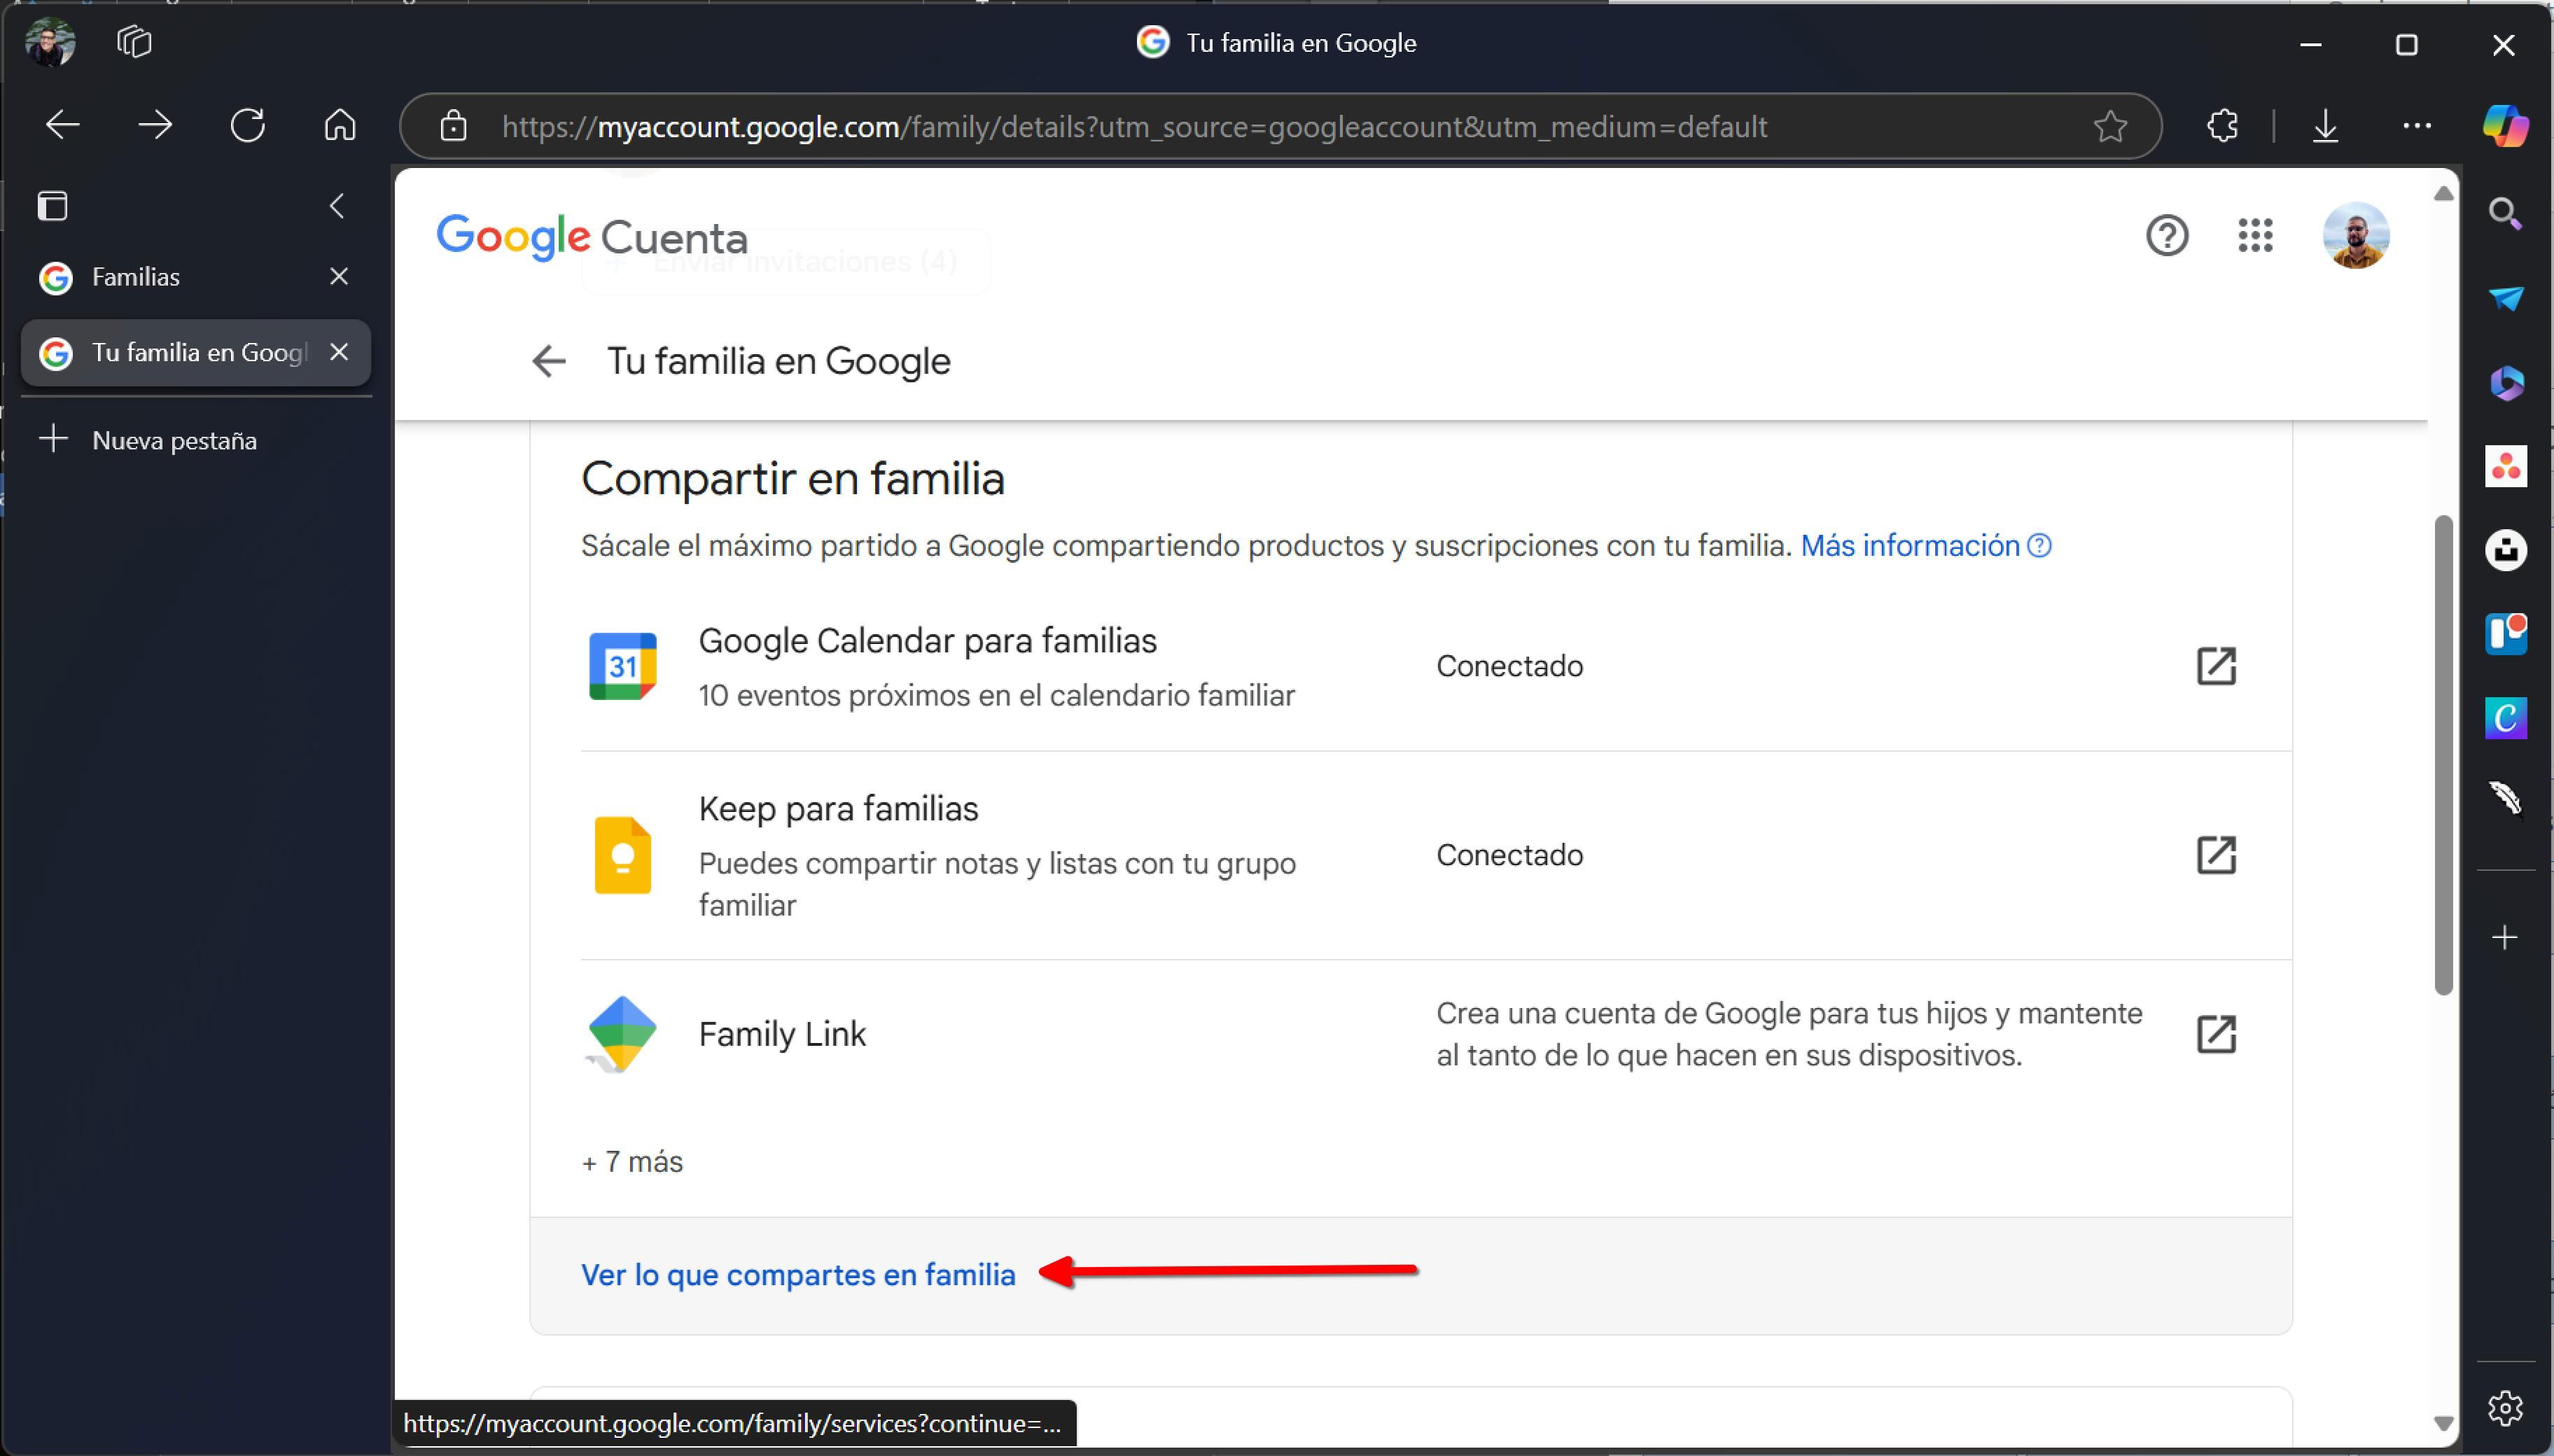Click the Keep icon
Image resolution: width=2554 pixels, height=1456 pixels.
click(x=622, y=855)
